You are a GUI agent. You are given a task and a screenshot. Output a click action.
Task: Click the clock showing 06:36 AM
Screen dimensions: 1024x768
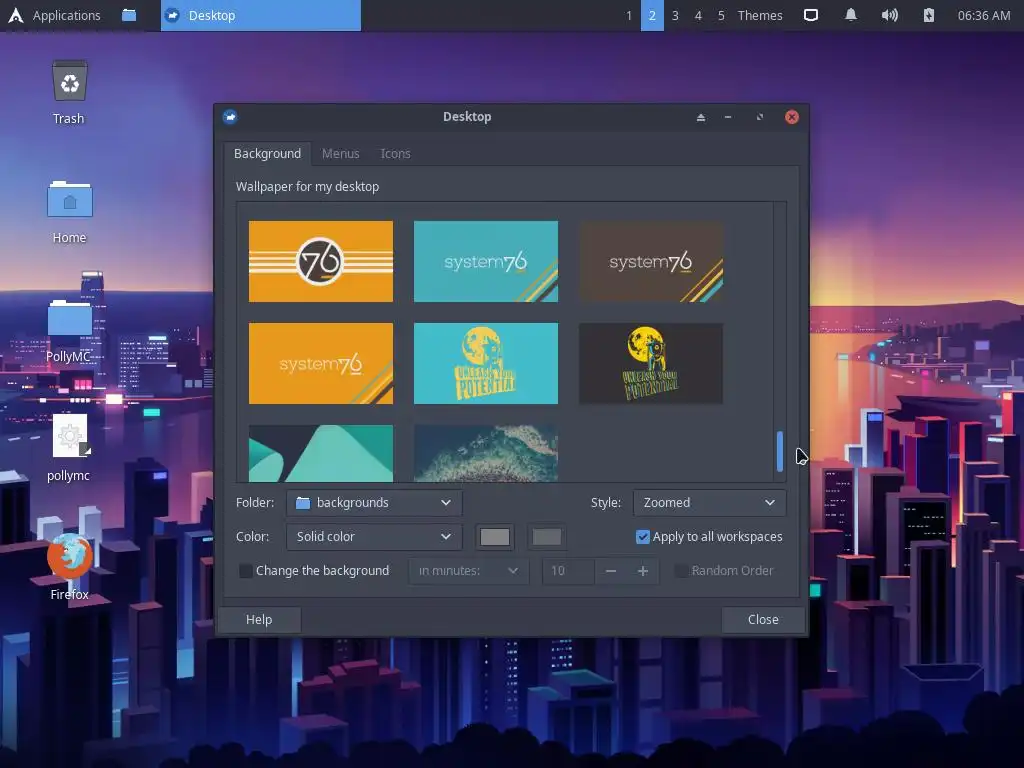pyautogui.click(x=984, y=16)
